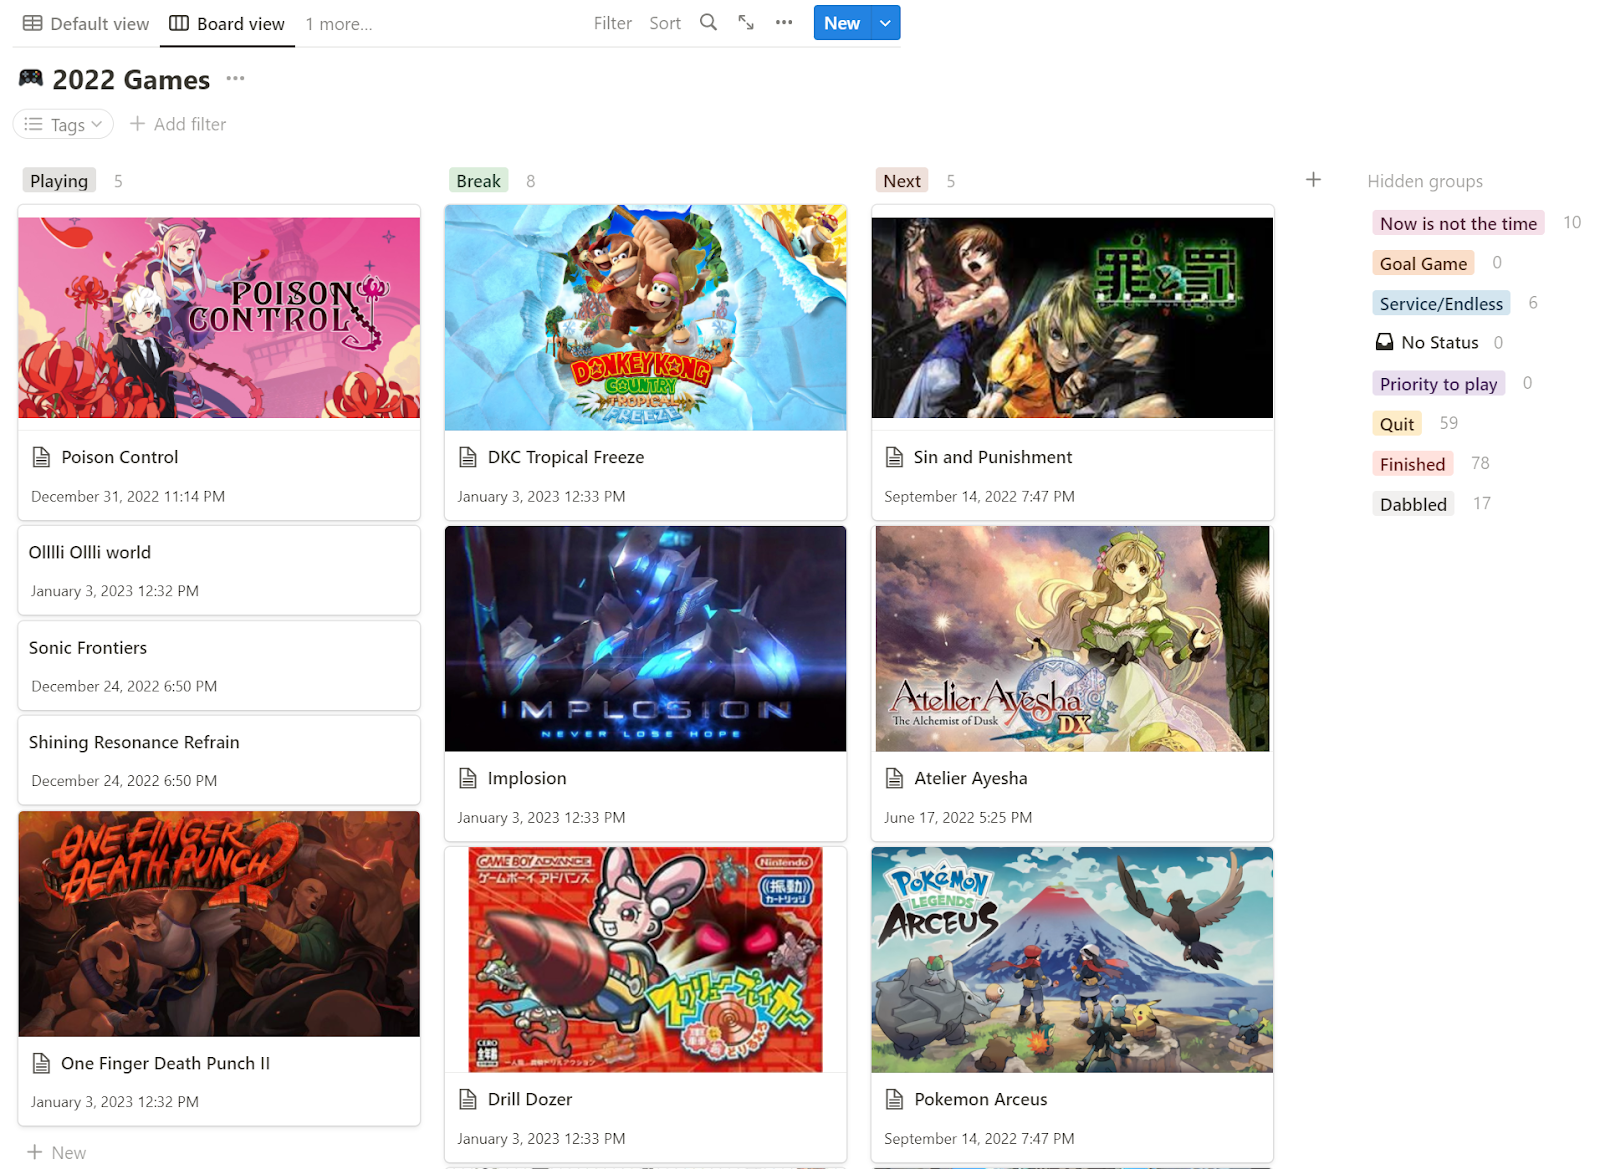Open the Pokemon Legends Arceus cover image

tap(1072, 960)
